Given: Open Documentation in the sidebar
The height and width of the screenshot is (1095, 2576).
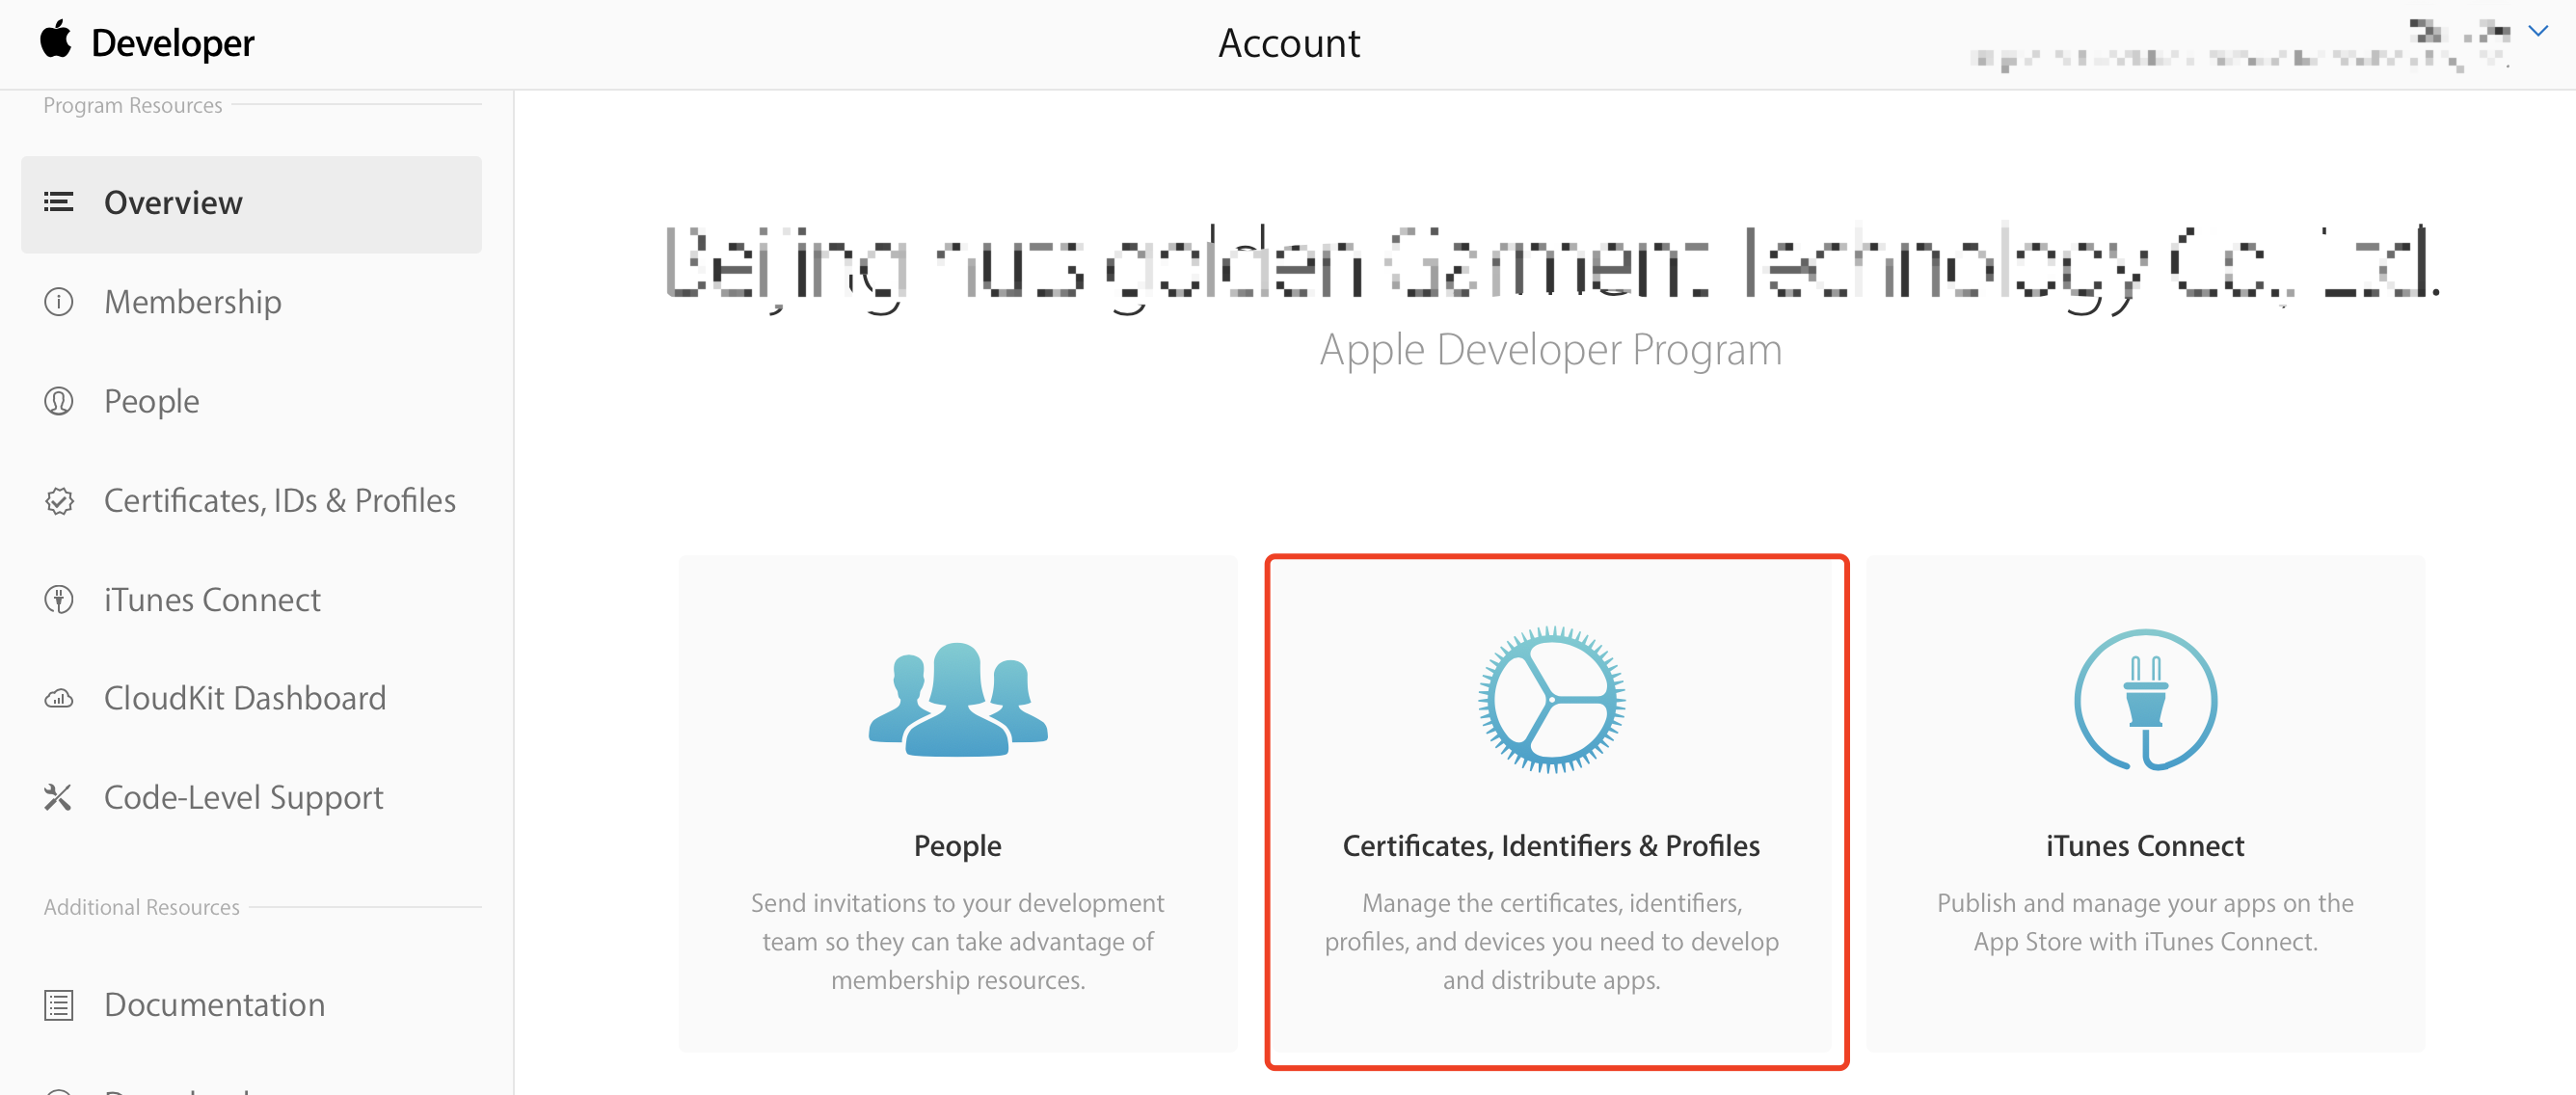Looking at the screenshot, I should pyautogui.click(x=214, y=1004).
